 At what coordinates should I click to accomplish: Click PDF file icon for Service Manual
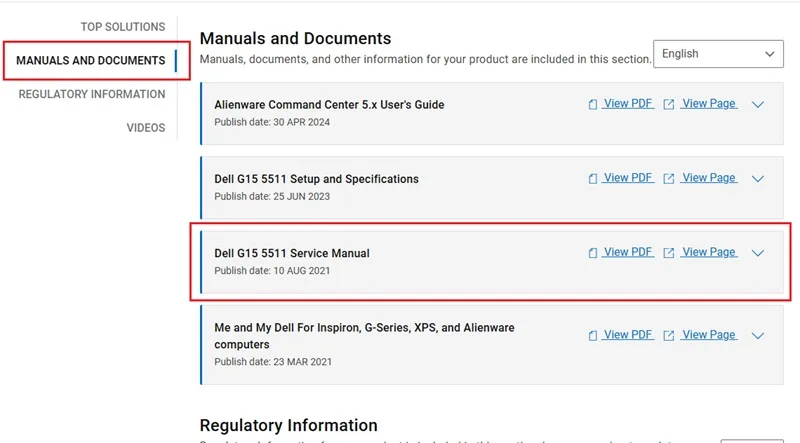pos(592,253)
